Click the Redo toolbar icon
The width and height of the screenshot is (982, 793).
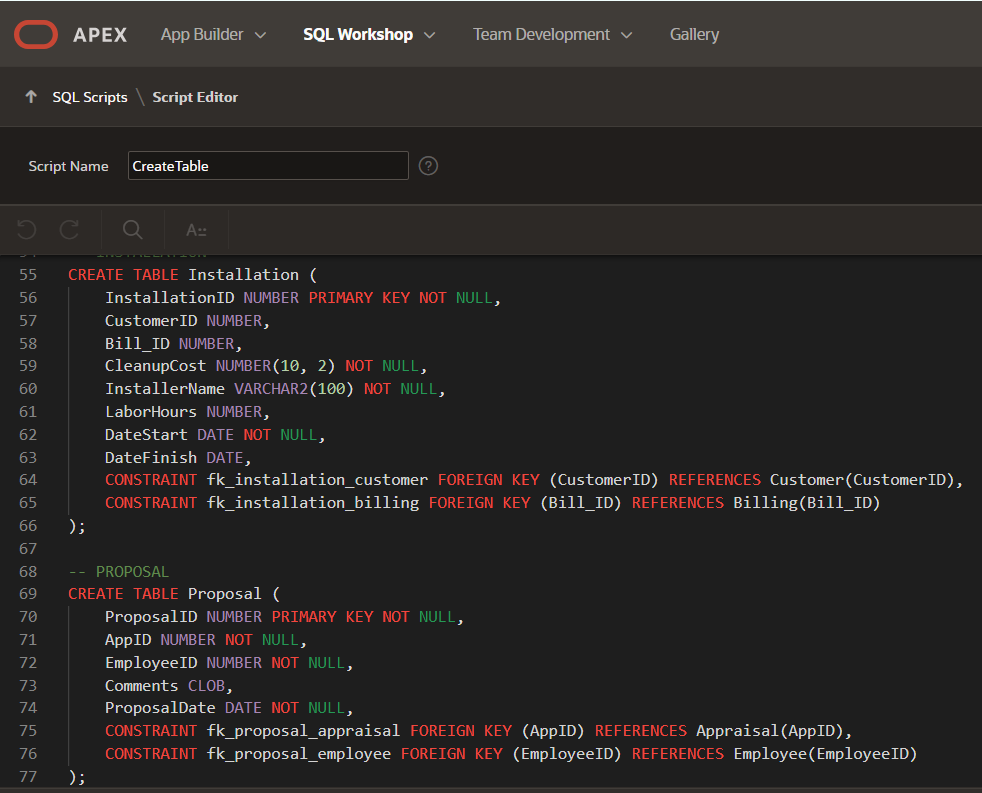tap(70, 230)
